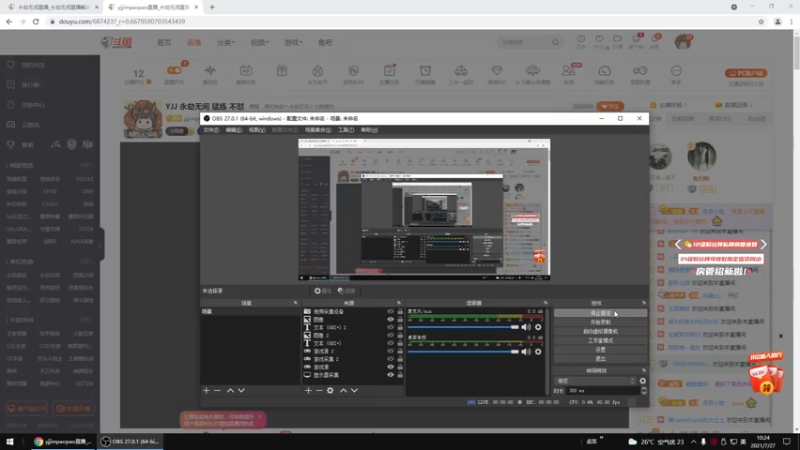Add a new source with the plus icon in Sources

pyautogui.click(x=308, y=390)
